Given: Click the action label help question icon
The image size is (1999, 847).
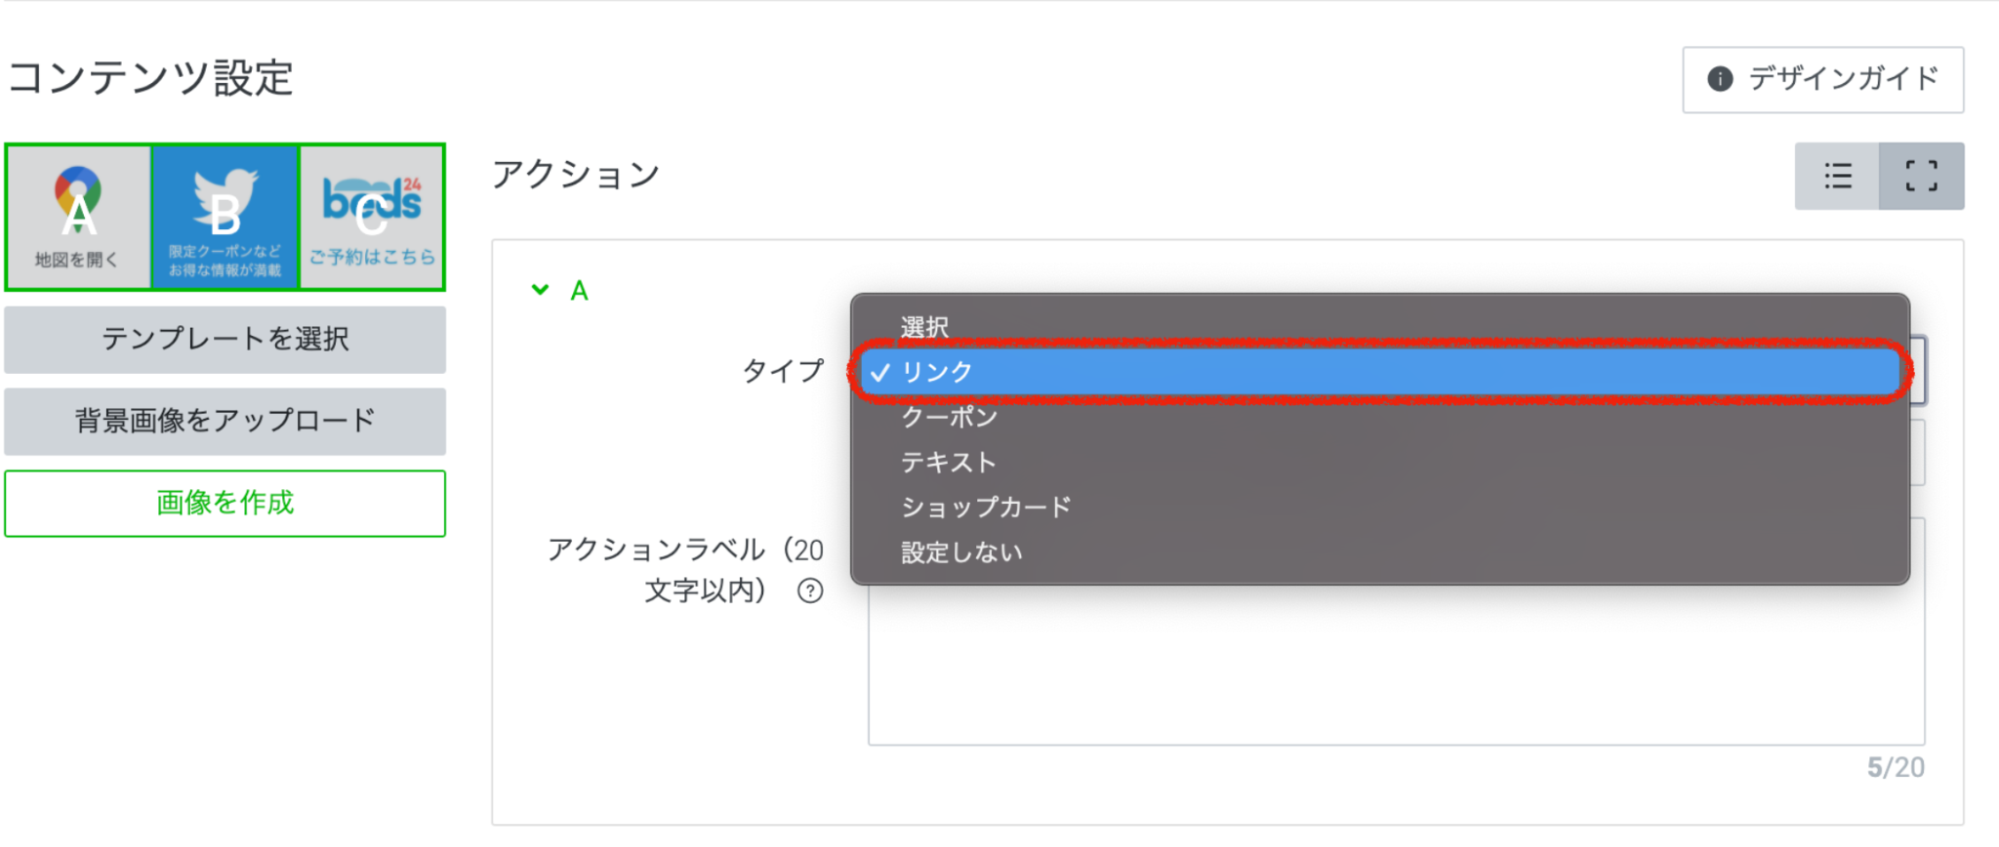Looking at the screenshot, I should pos(810,591).
